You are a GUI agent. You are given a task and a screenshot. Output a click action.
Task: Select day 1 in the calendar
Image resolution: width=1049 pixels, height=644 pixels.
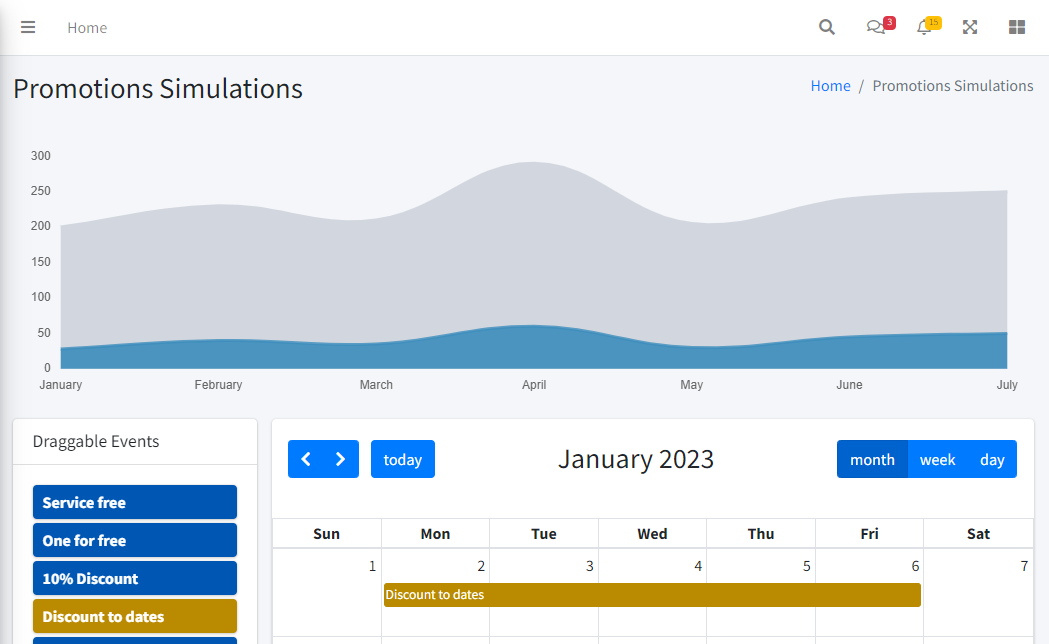pos(373,566)
